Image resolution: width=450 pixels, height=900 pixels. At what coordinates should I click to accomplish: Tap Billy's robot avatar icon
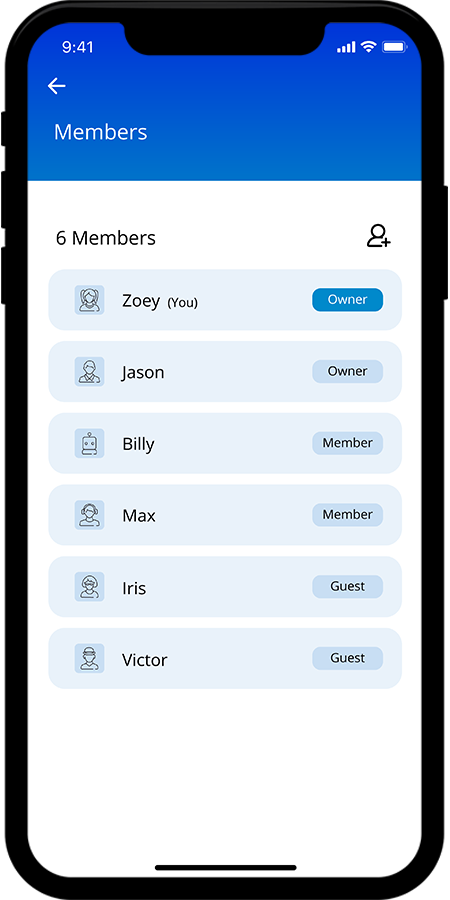[90, 443]
